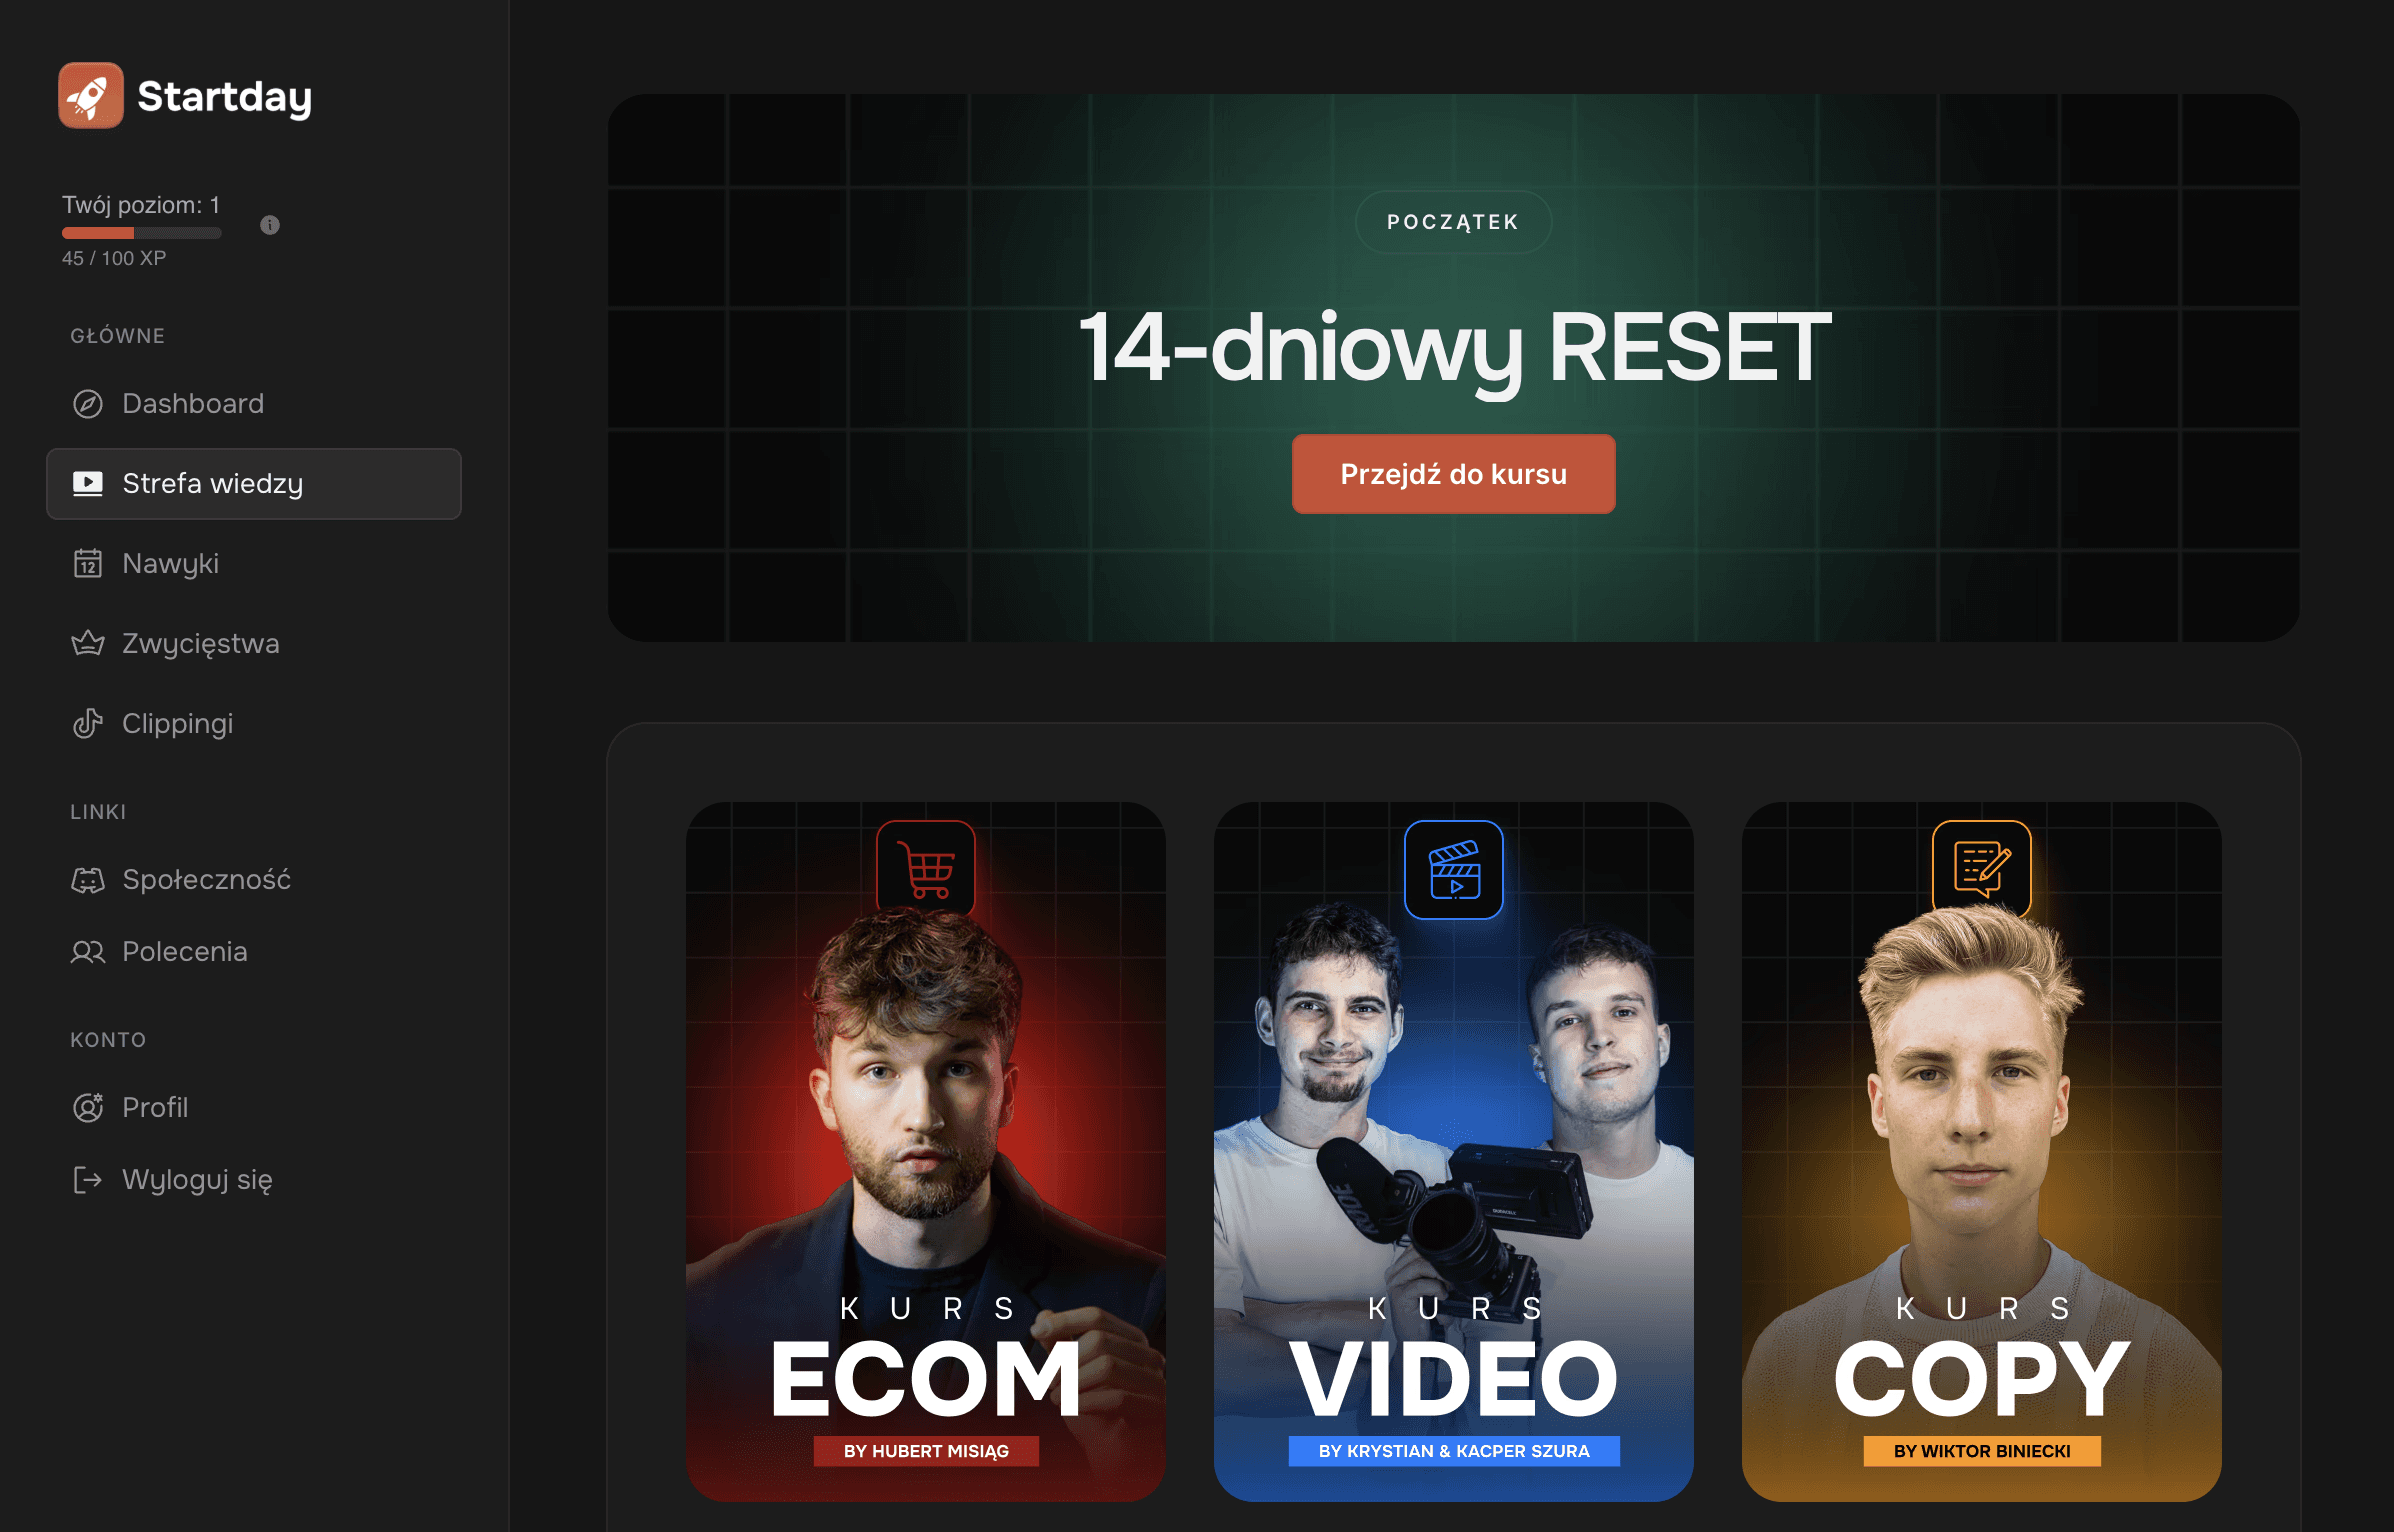Click the Nawyki calendar icon

[88, 564]
